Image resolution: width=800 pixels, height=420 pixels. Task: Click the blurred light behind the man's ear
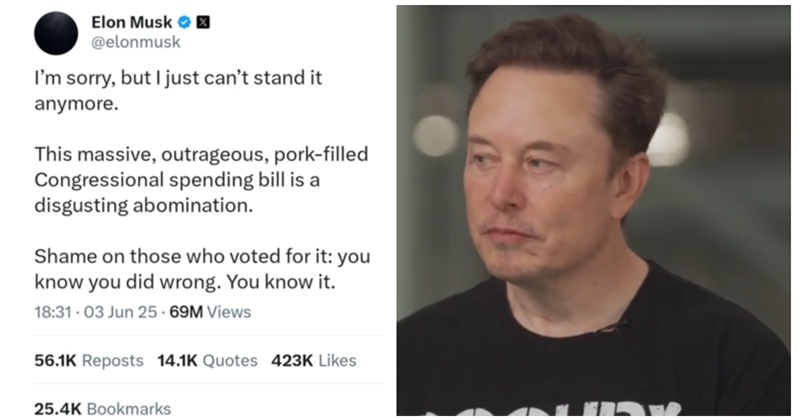click(668, 139)
